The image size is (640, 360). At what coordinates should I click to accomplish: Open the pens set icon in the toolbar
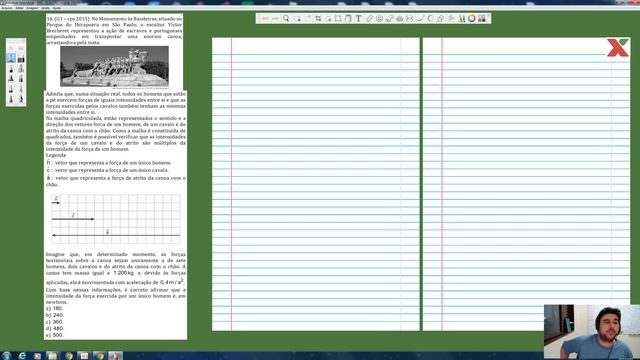tap(462, 18)
